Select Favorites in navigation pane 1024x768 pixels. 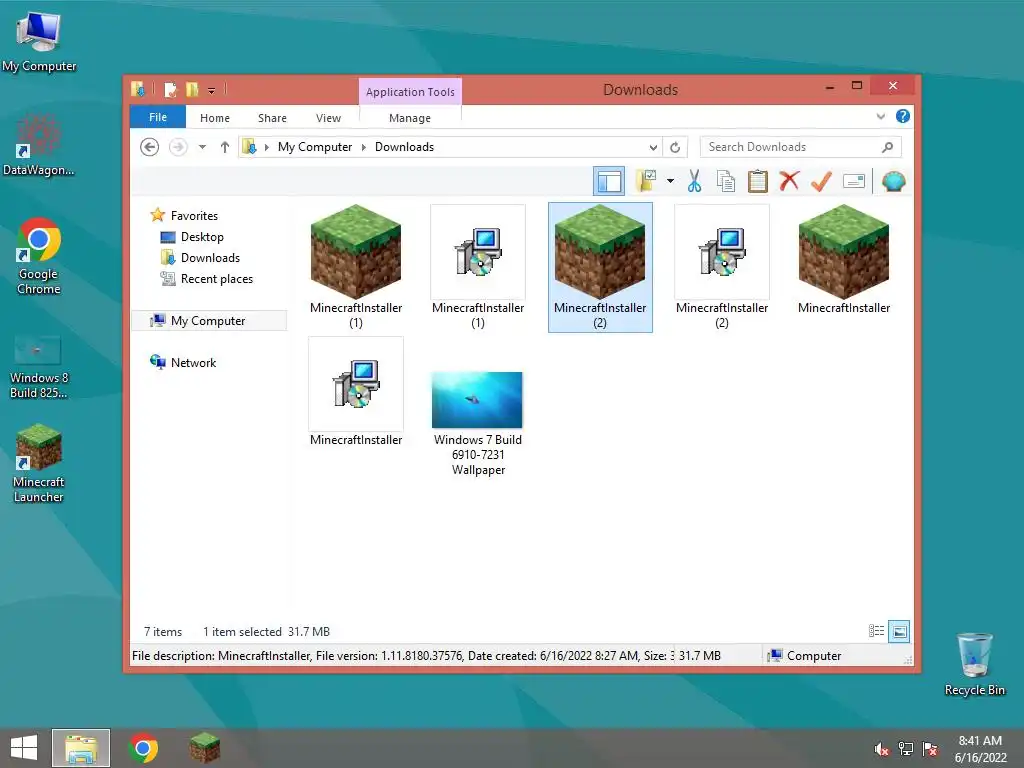click(194, 216)
